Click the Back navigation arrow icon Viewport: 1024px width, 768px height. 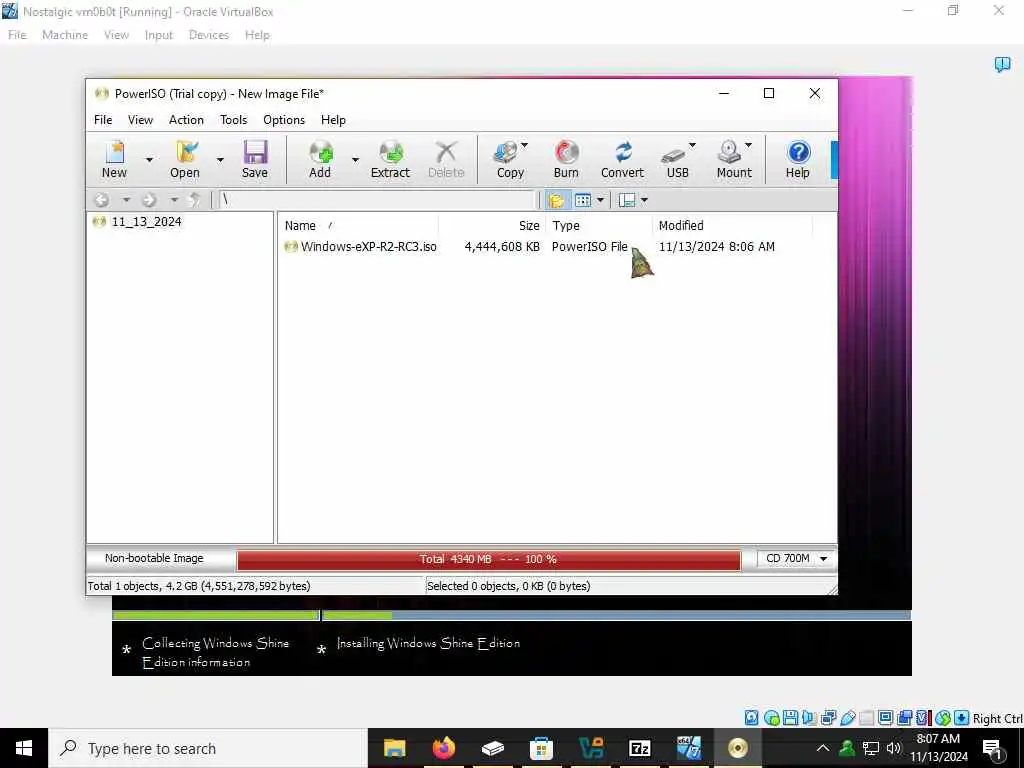click(x=102, y=200)
